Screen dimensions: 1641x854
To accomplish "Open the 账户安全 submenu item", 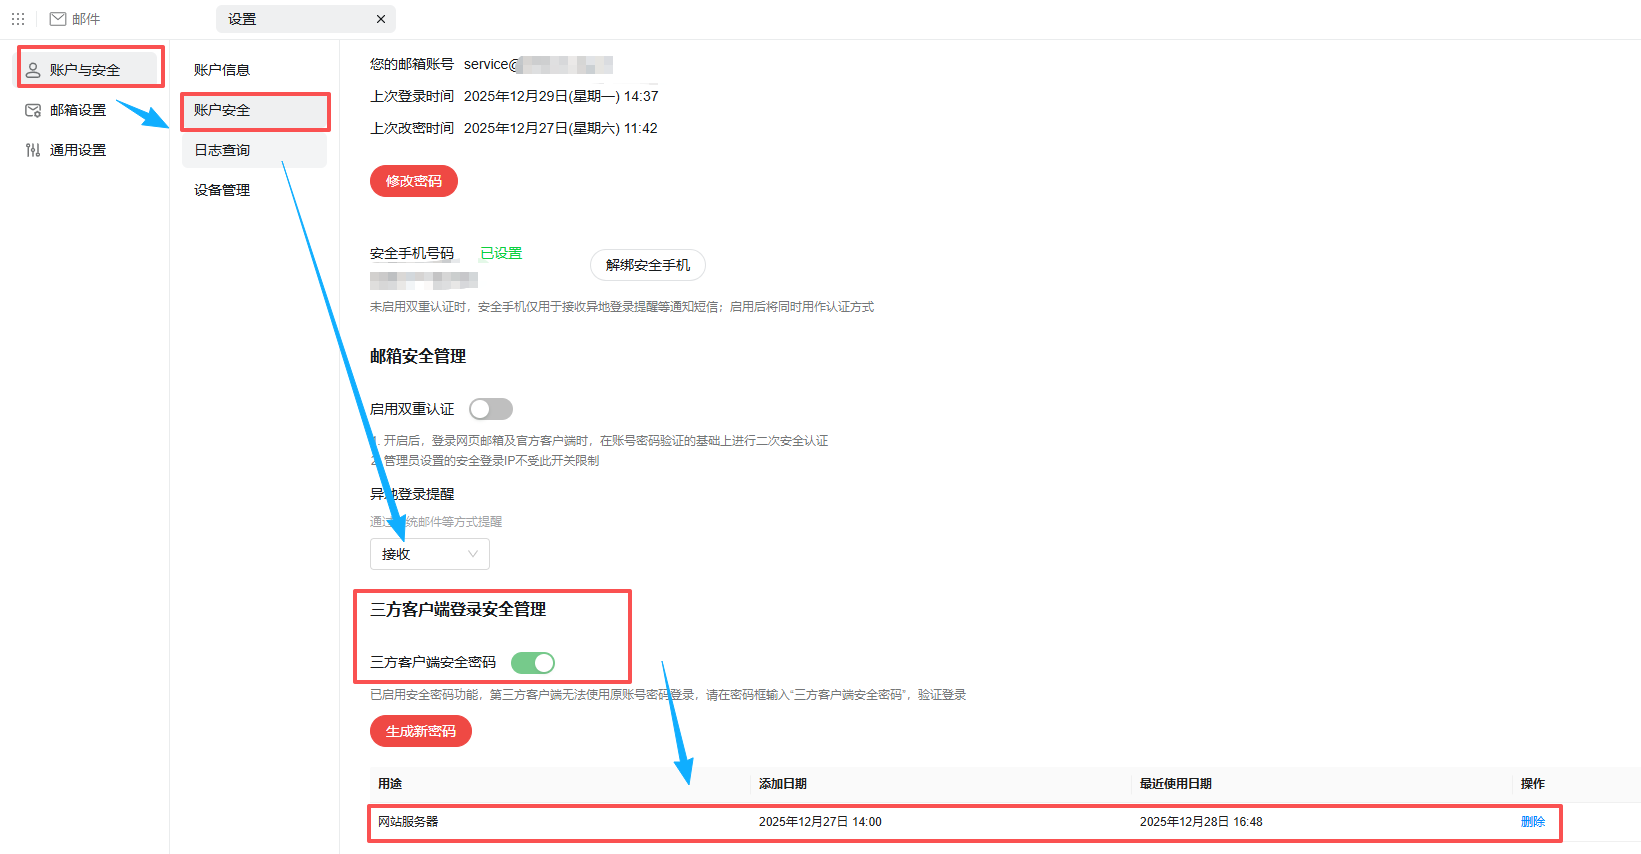I will pyautogui.click(x=255, y=110).
